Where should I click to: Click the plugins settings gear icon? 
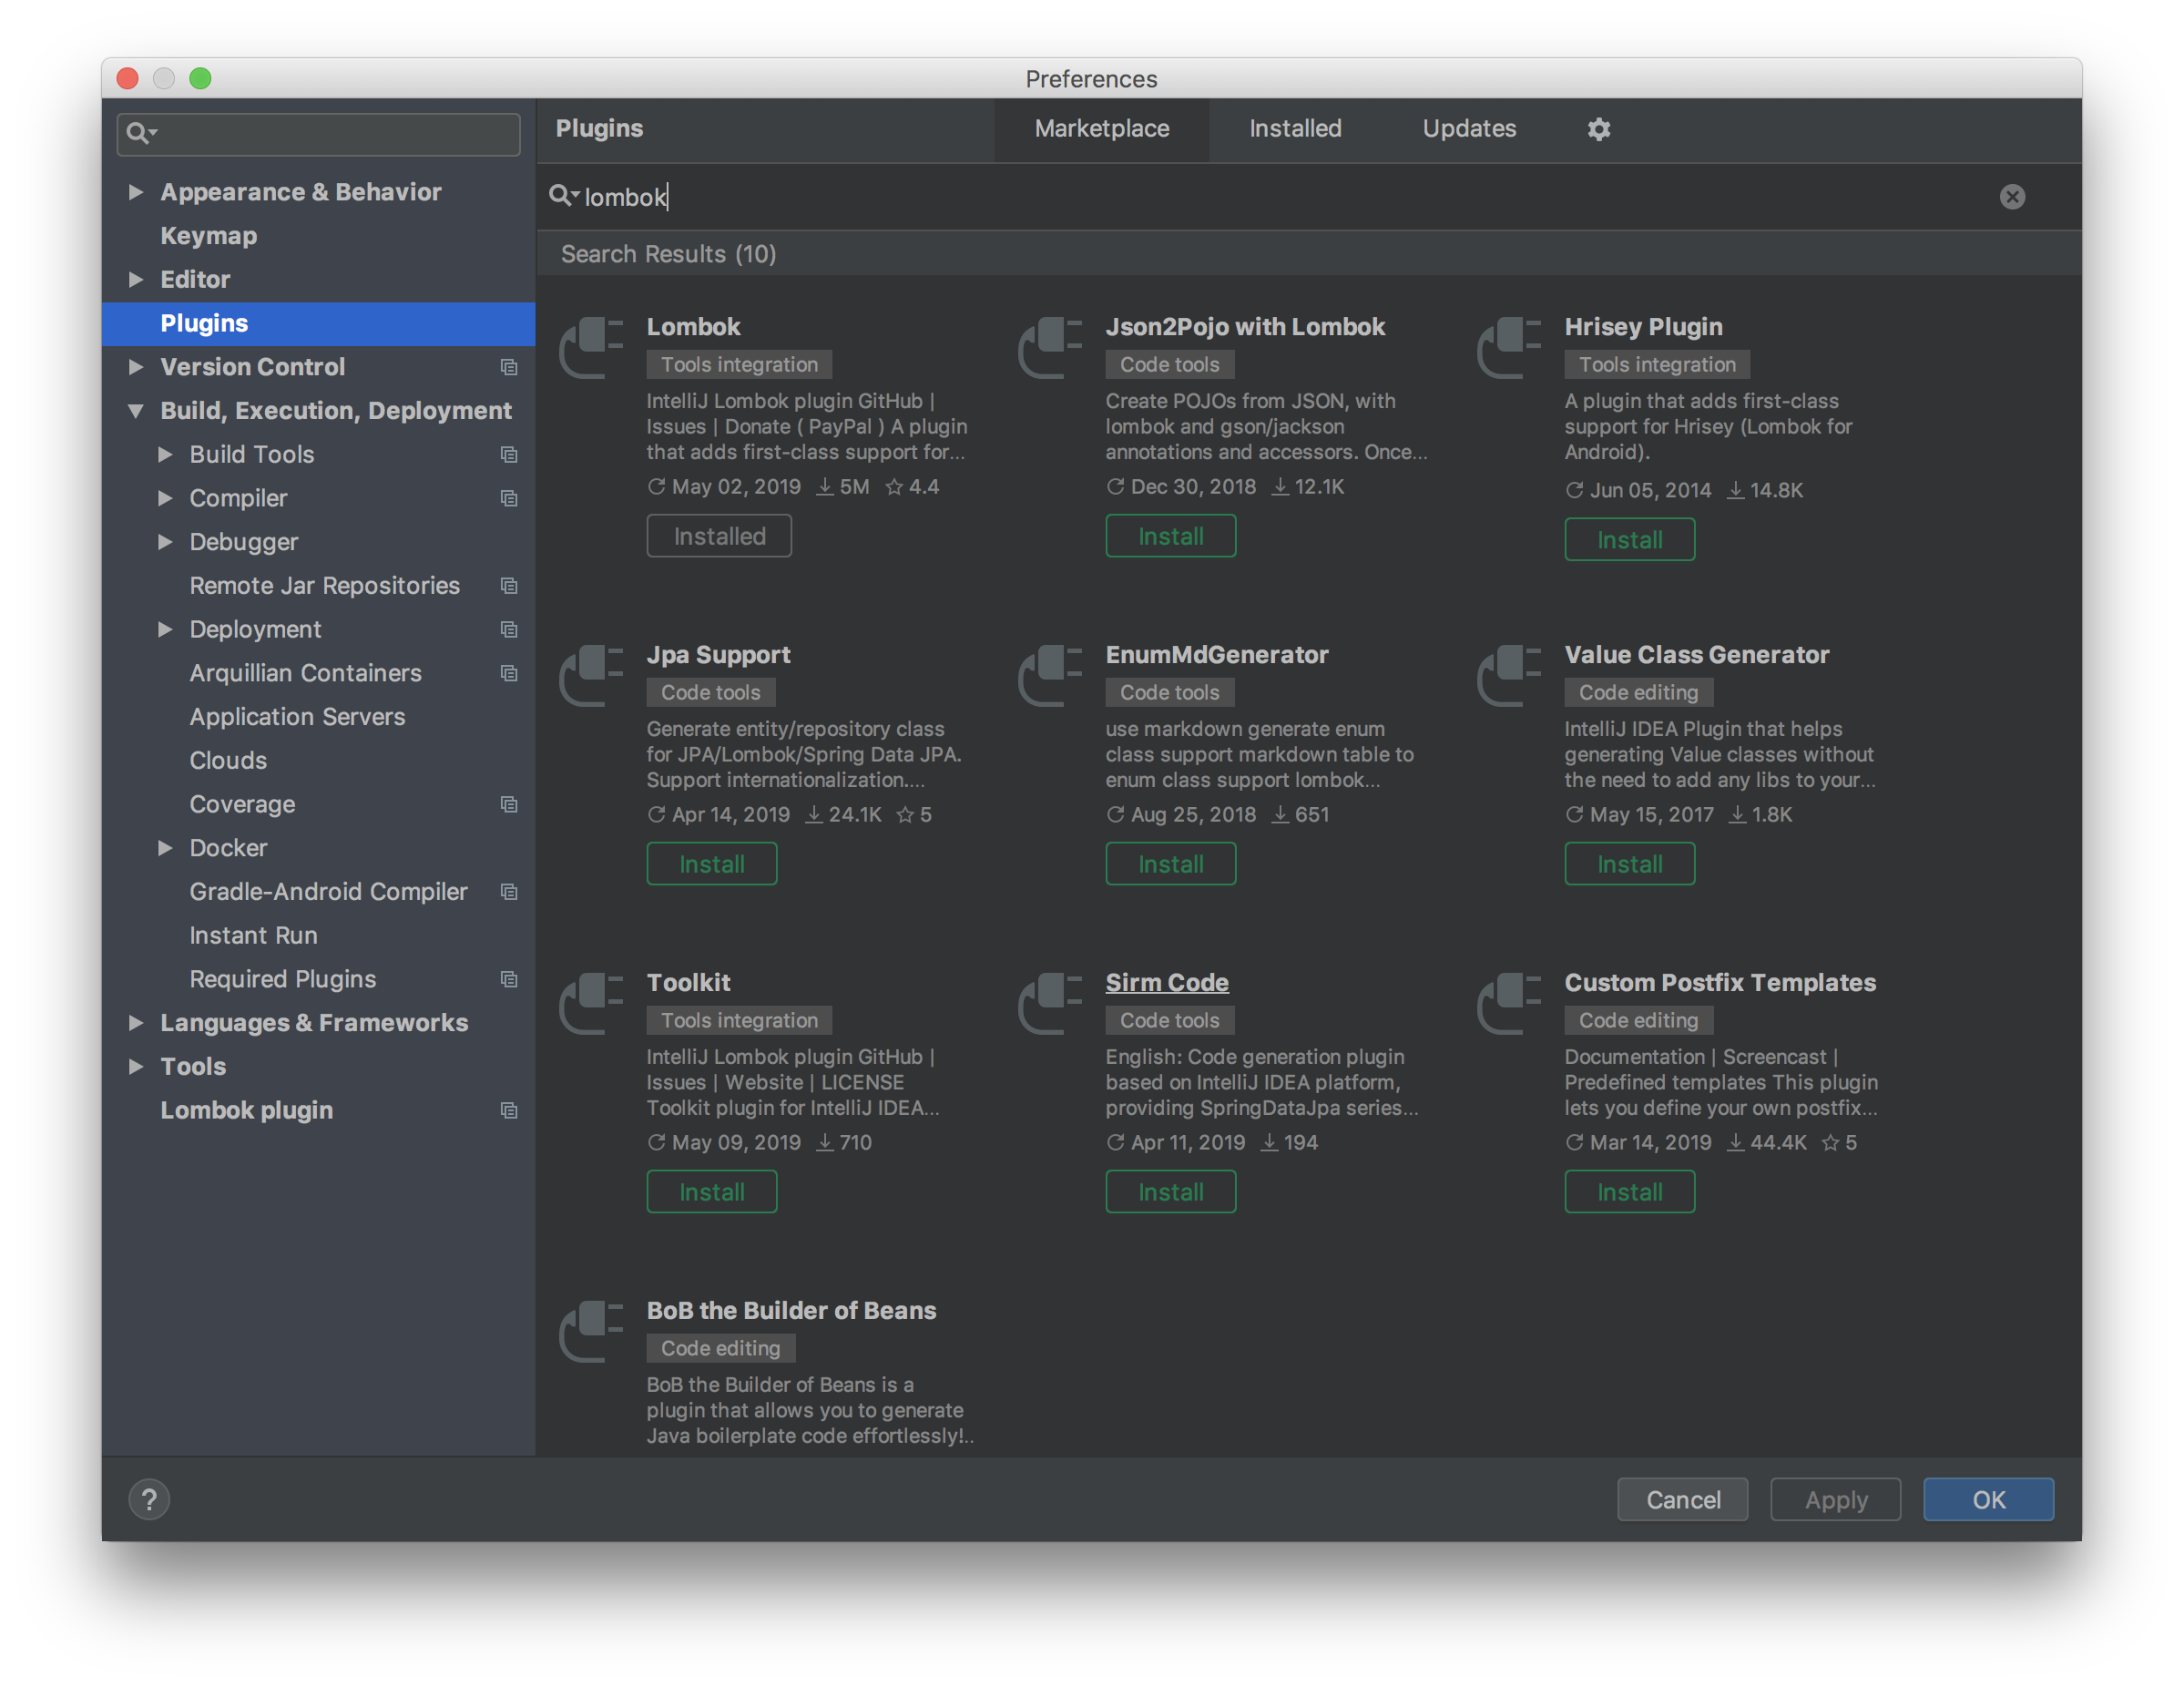pos(1598,129)
